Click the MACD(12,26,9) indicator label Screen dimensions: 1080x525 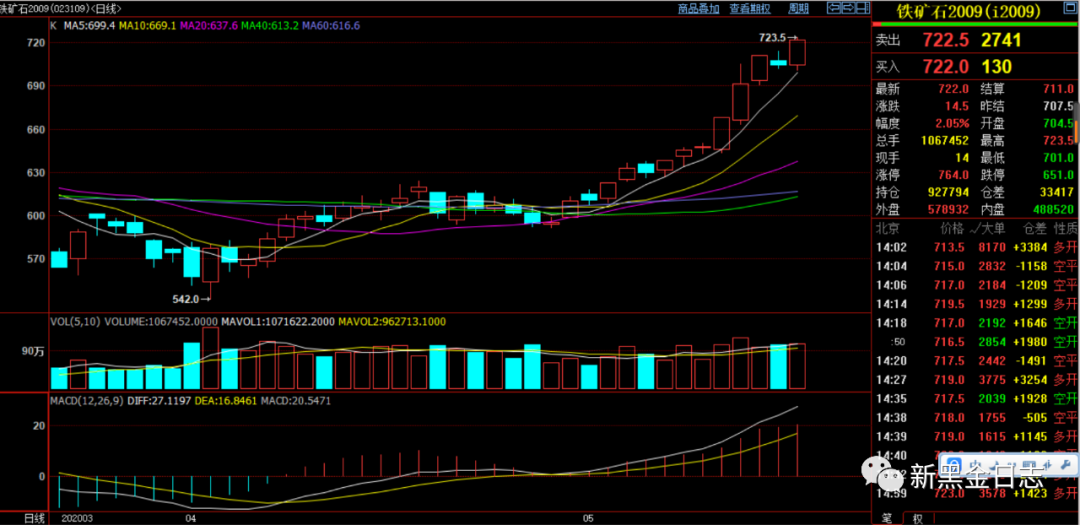click(87, 400)
